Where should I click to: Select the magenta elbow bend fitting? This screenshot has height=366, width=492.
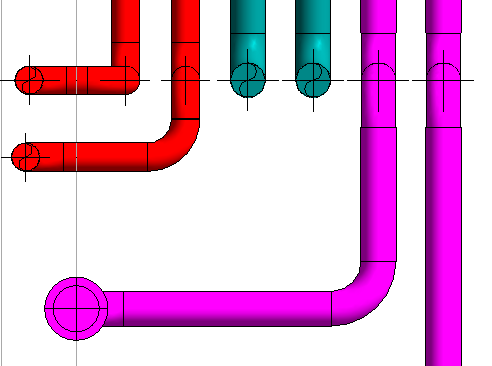tap(364, 293)
